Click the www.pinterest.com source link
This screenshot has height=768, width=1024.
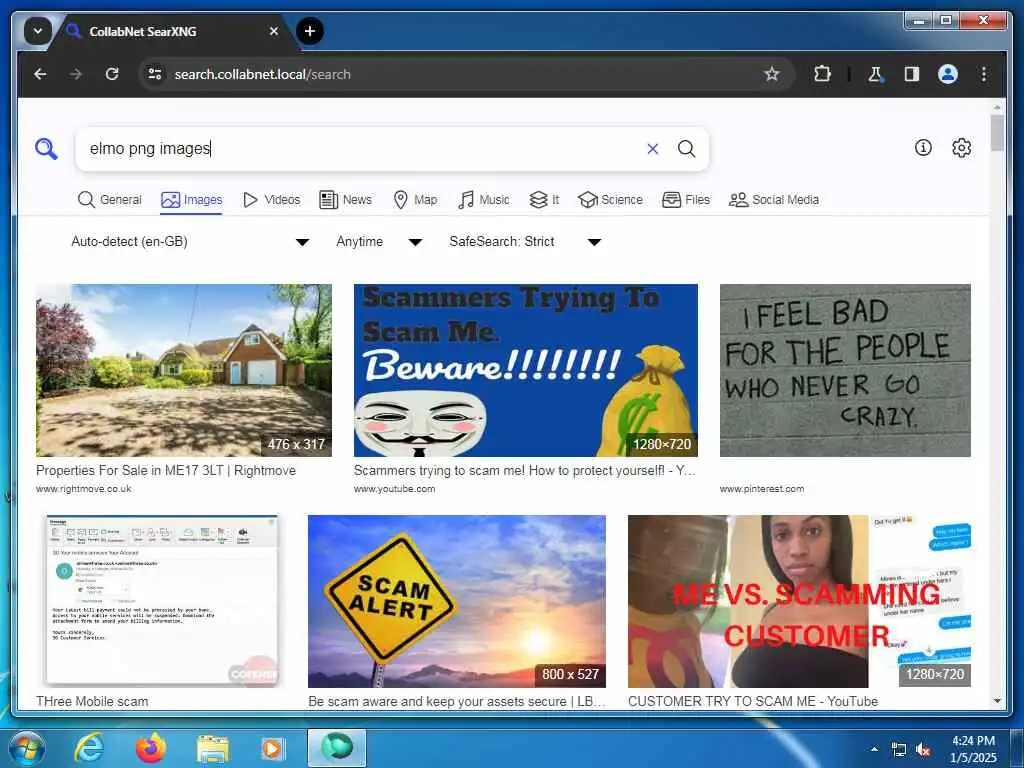762,488
